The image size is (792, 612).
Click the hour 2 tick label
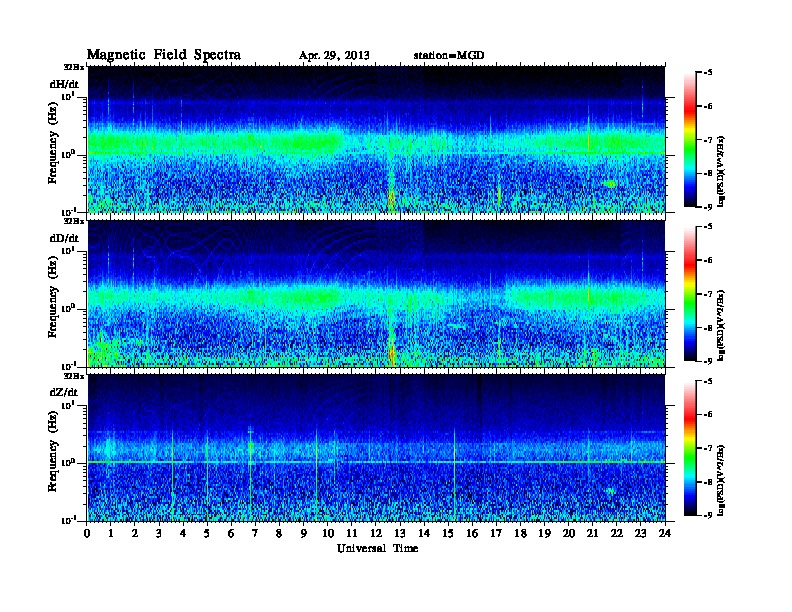[x=135, y=534]
